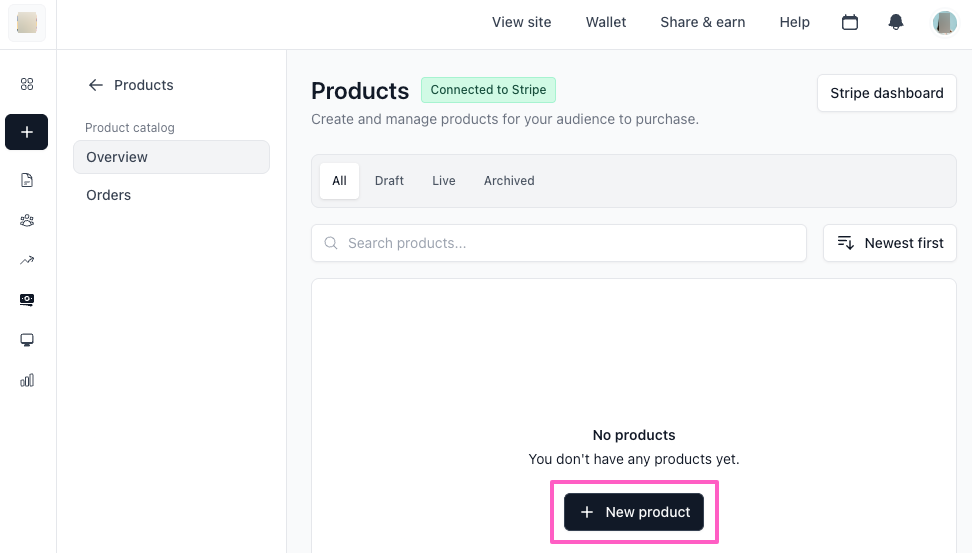Select the monetization cash icon in sidebar
The image size is (972, 553).
(x=27, y=299)
